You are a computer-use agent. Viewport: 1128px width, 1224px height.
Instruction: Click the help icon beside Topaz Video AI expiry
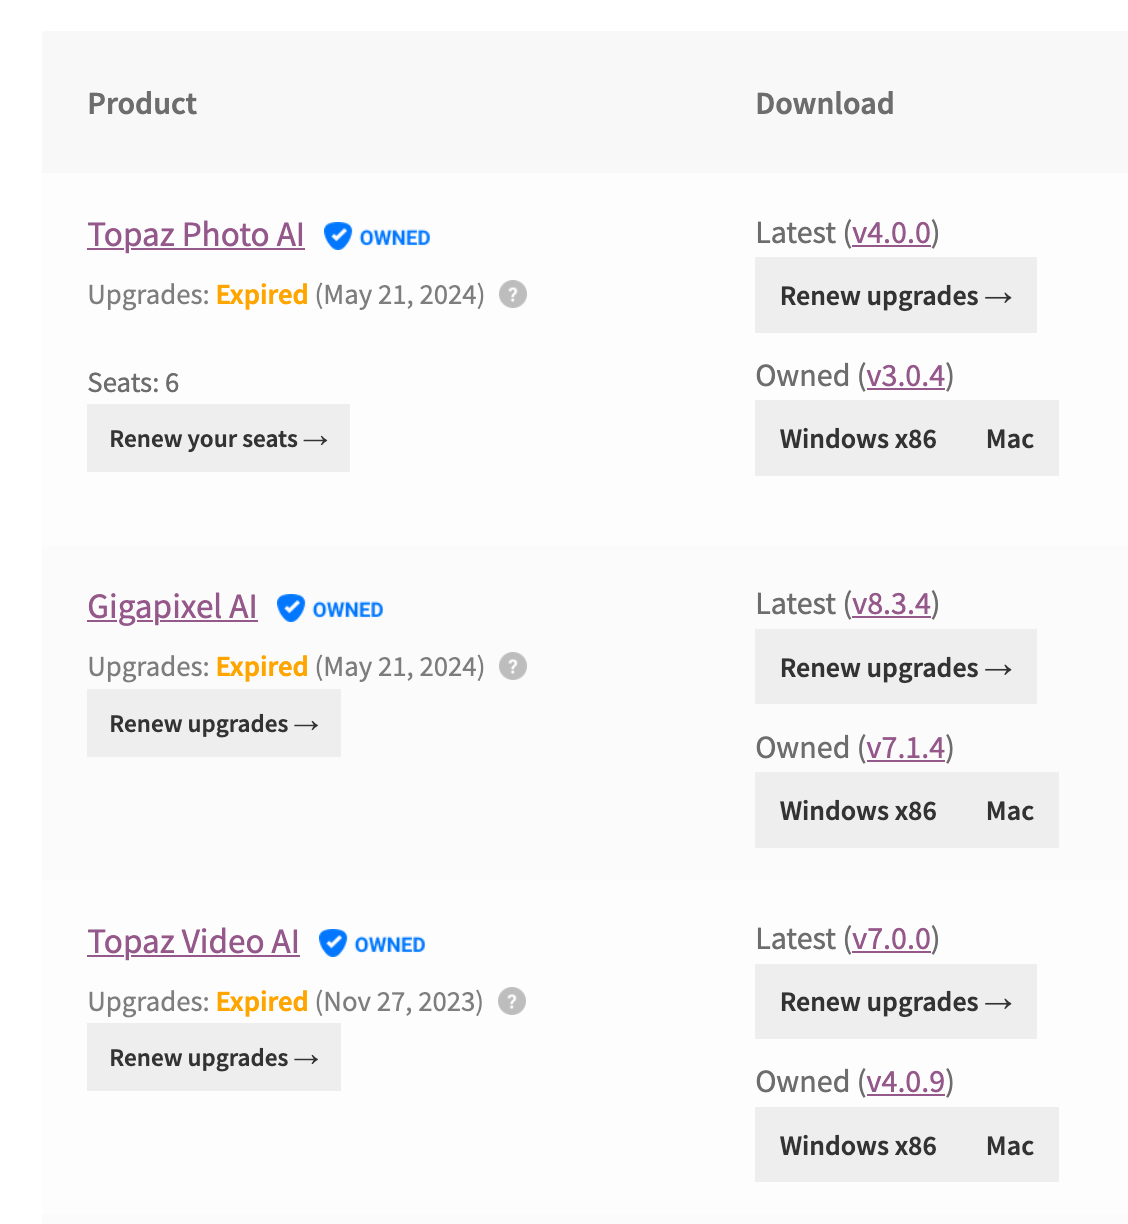tap(512, 1001)
